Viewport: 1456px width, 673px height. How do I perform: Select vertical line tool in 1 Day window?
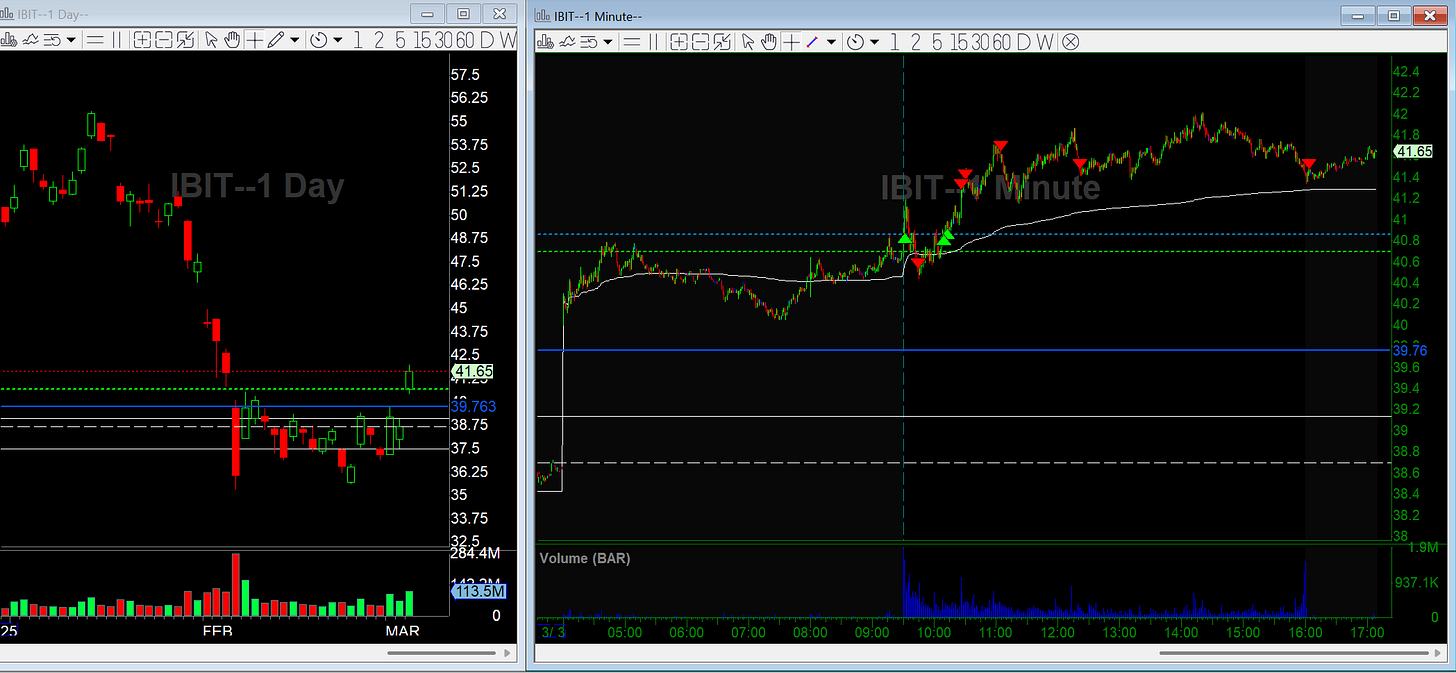[x=116, y=40]
